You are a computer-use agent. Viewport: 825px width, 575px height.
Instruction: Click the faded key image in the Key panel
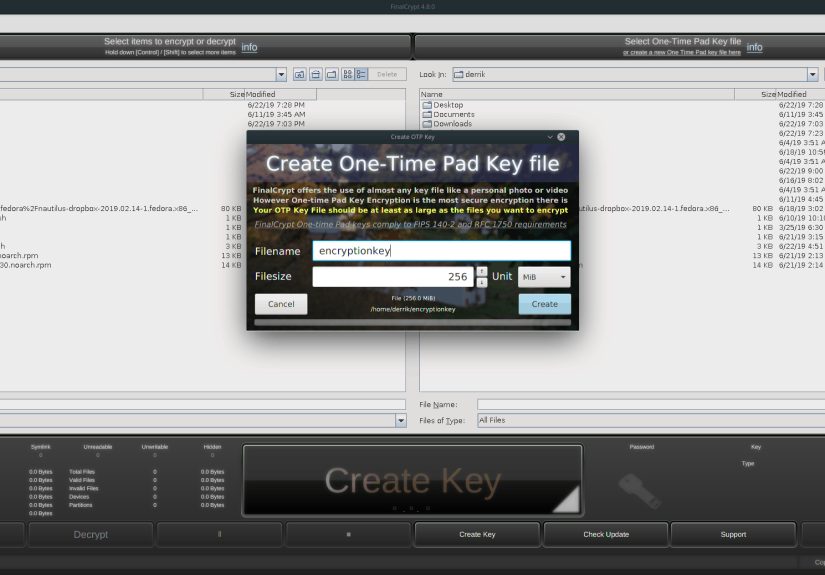click(639, 490)
